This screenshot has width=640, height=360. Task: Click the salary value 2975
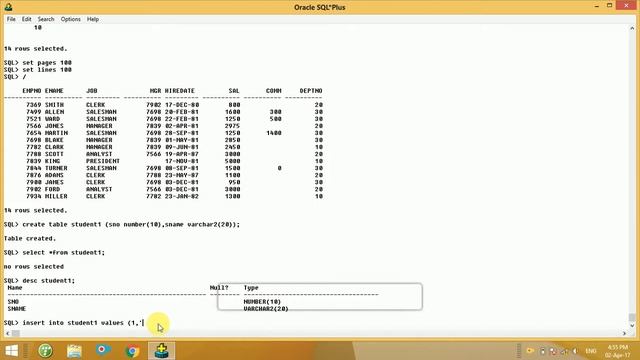(232, 126)
